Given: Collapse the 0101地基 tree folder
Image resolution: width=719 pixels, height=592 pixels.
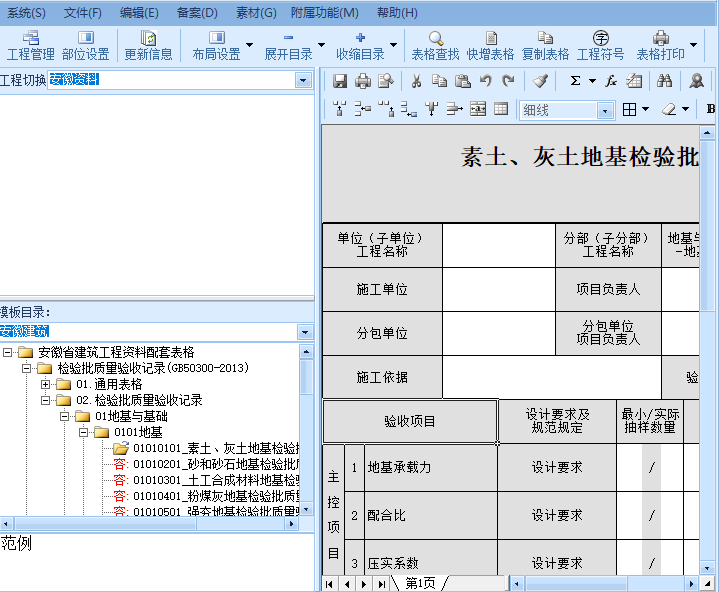Looking at the screenshot, I should coord(84,432).
